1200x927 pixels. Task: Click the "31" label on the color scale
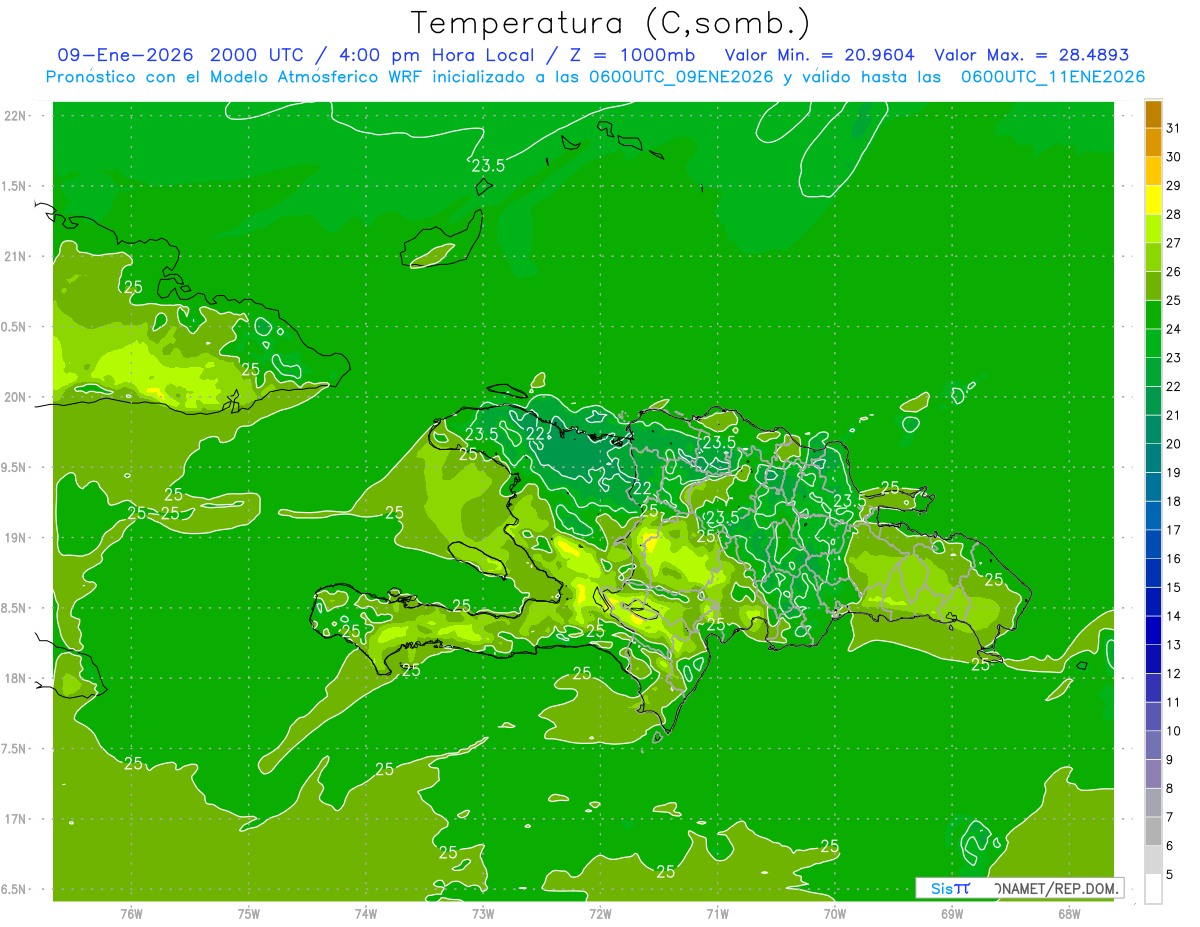point(1173,128)
